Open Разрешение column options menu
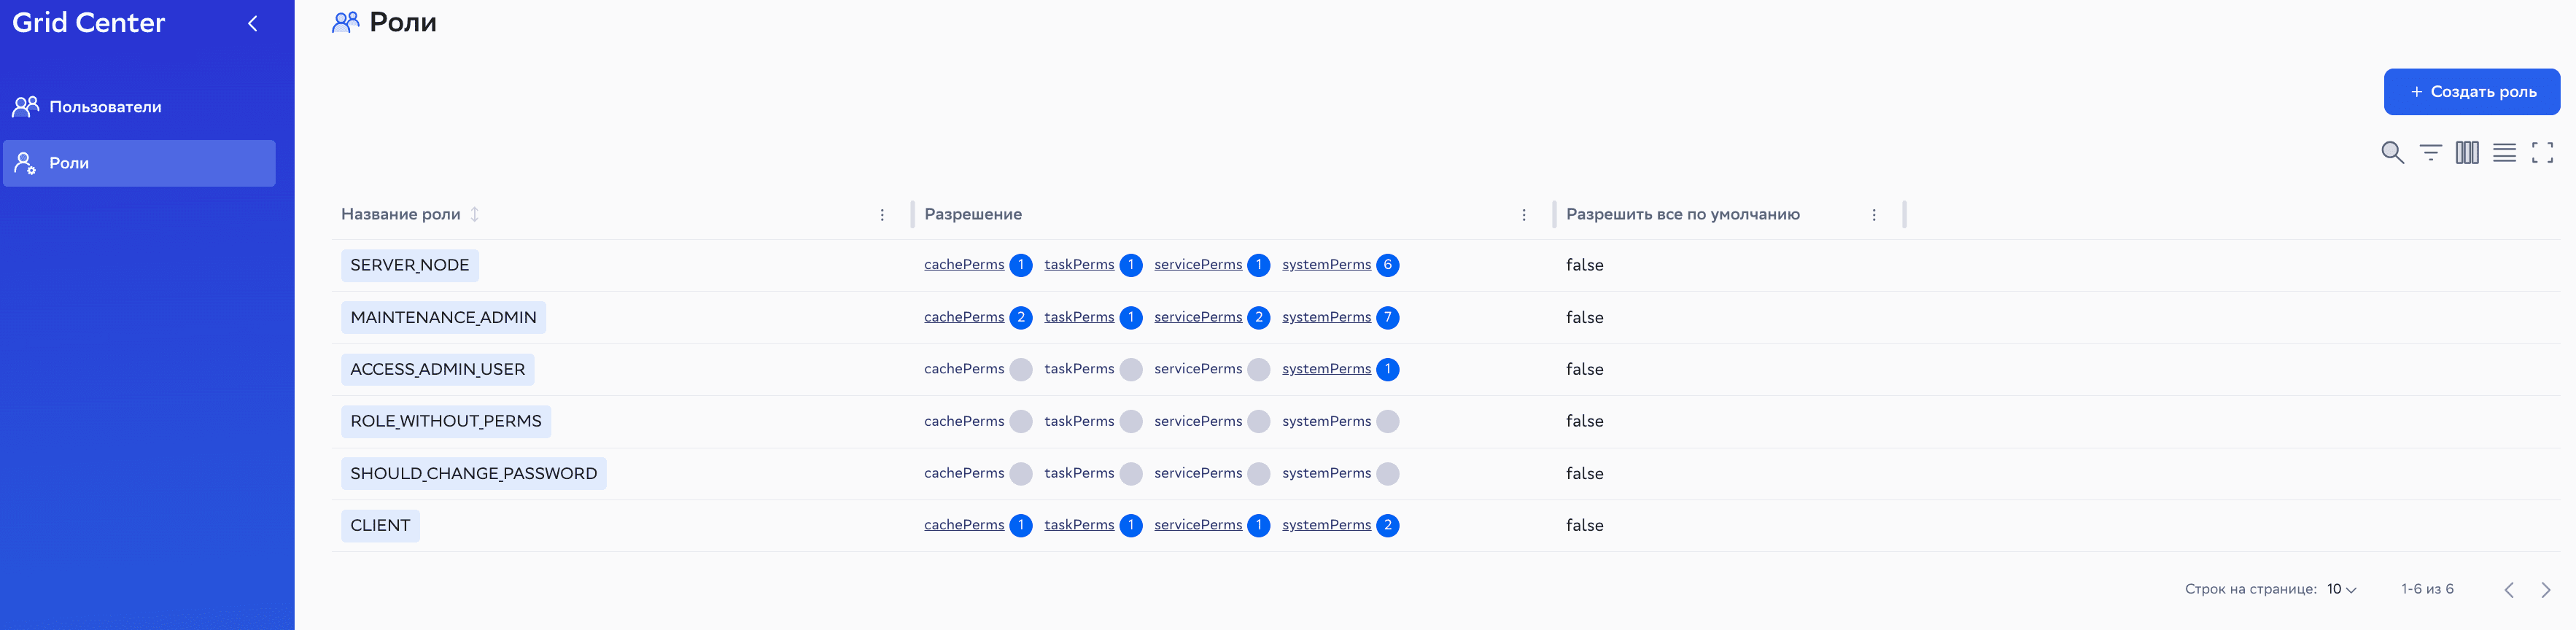The width and height of the screenshot is (2576, 630). [1523, 215]
